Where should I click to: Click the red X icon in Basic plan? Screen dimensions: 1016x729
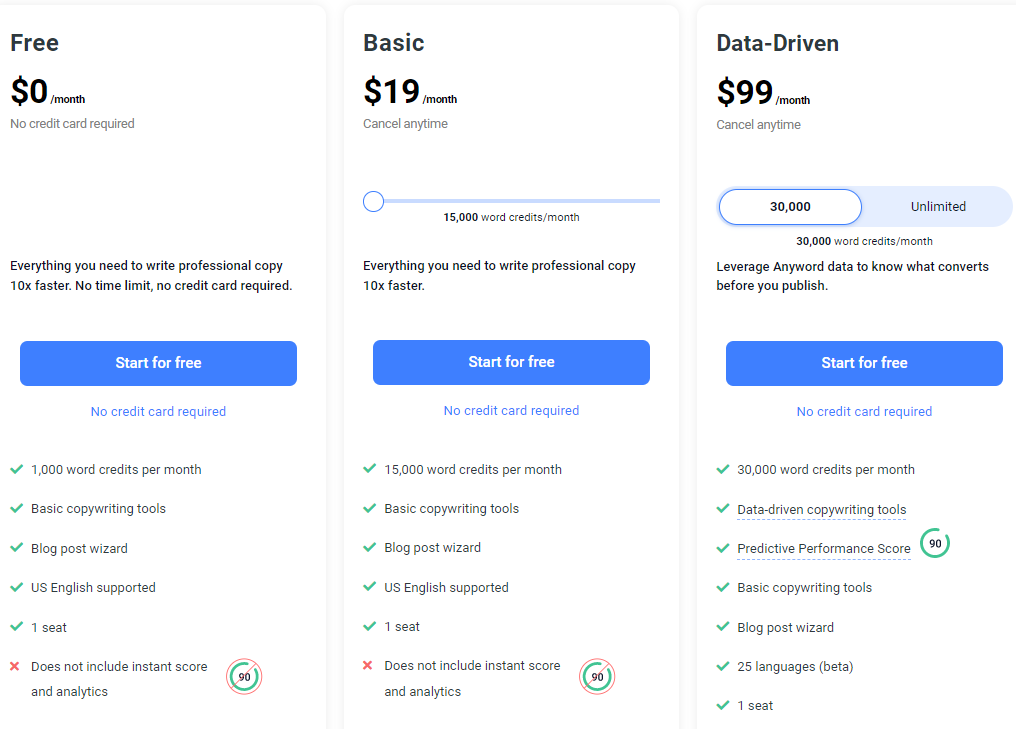click(x=367, y=665)
